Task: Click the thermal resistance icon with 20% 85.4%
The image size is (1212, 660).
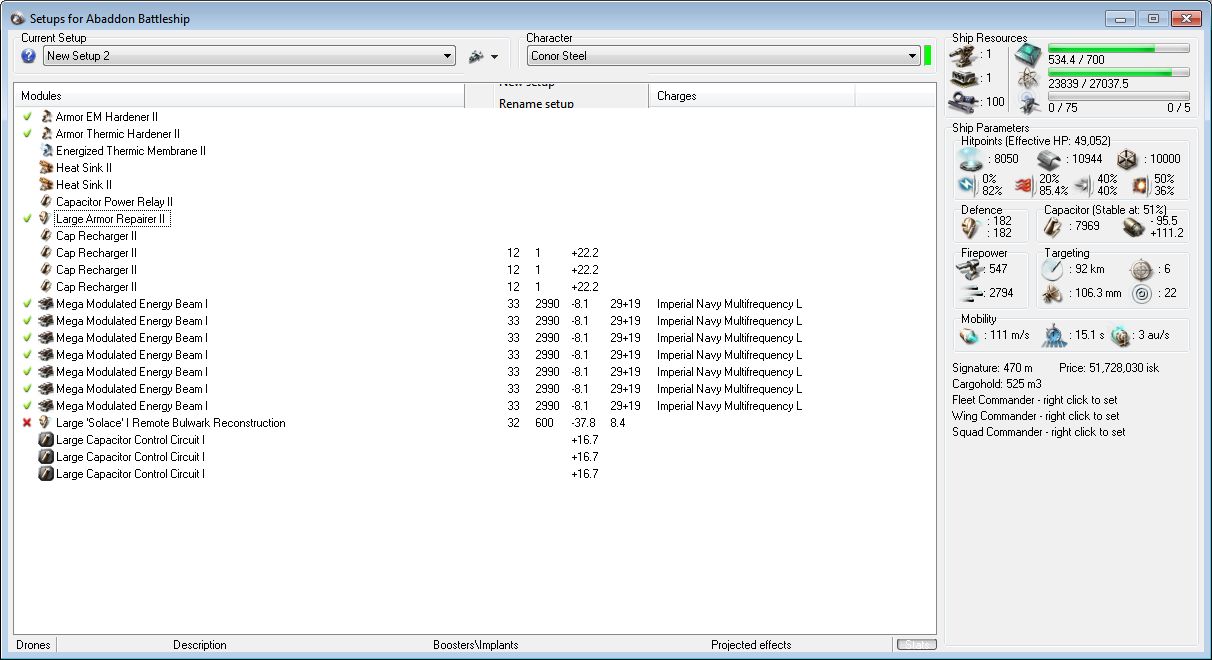Action: coord(1026,185)
